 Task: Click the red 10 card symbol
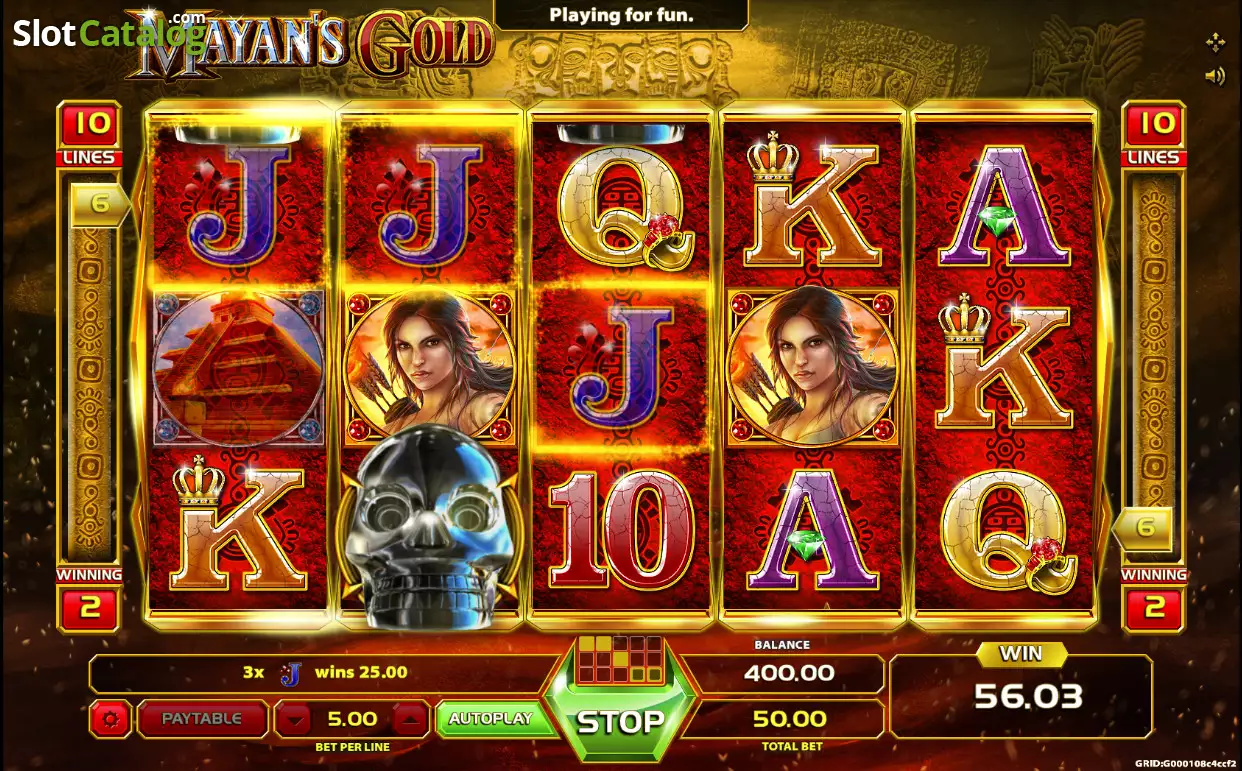(x=620, y=528)
